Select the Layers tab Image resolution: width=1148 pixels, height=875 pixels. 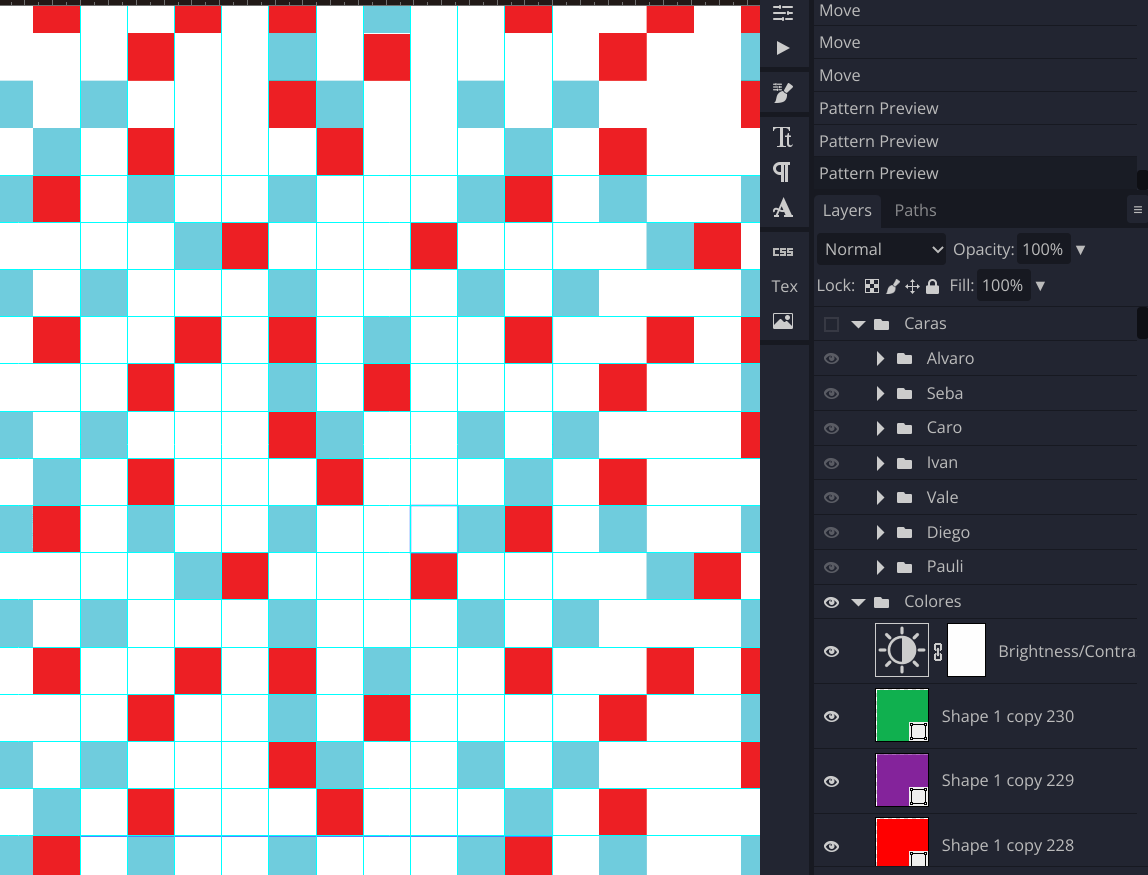(847, 210)
